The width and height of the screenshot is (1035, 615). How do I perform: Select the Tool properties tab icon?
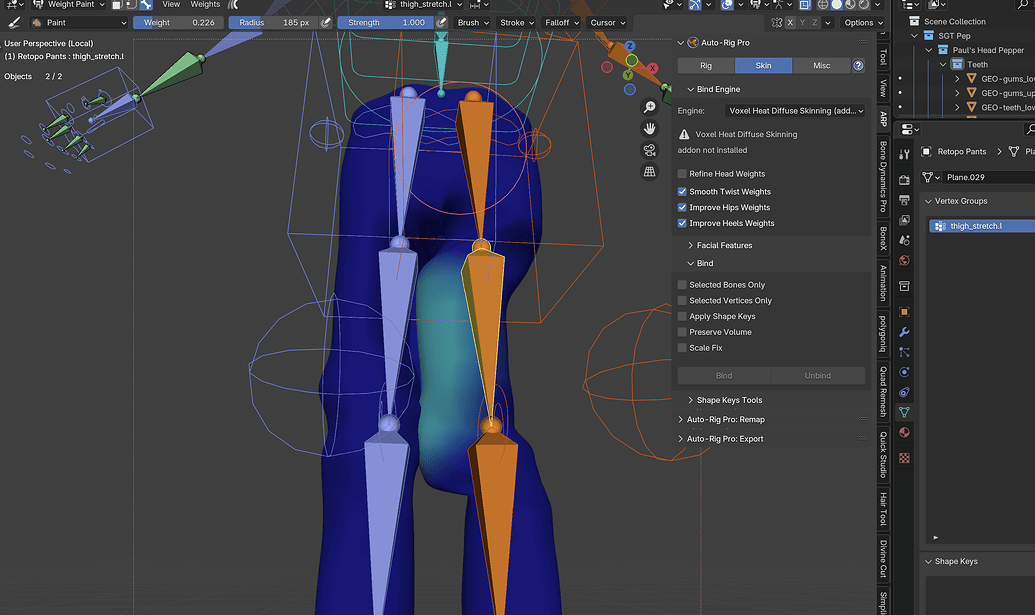click(904, 154)
